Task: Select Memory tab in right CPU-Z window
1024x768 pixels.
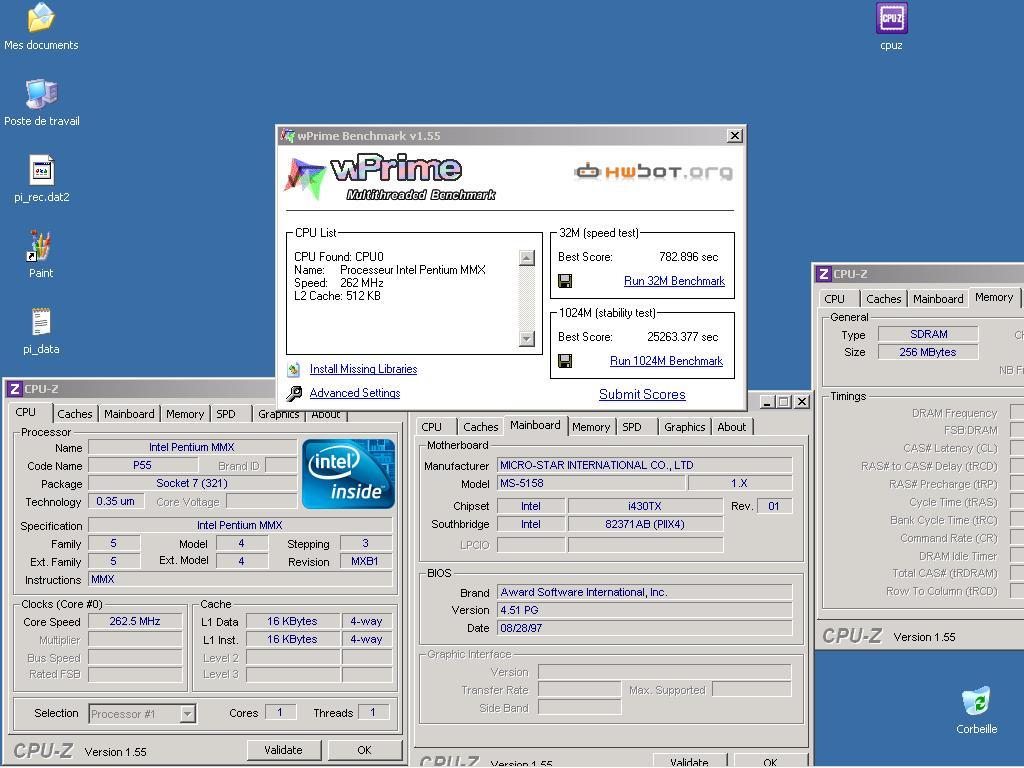Action: coord(994,297)
